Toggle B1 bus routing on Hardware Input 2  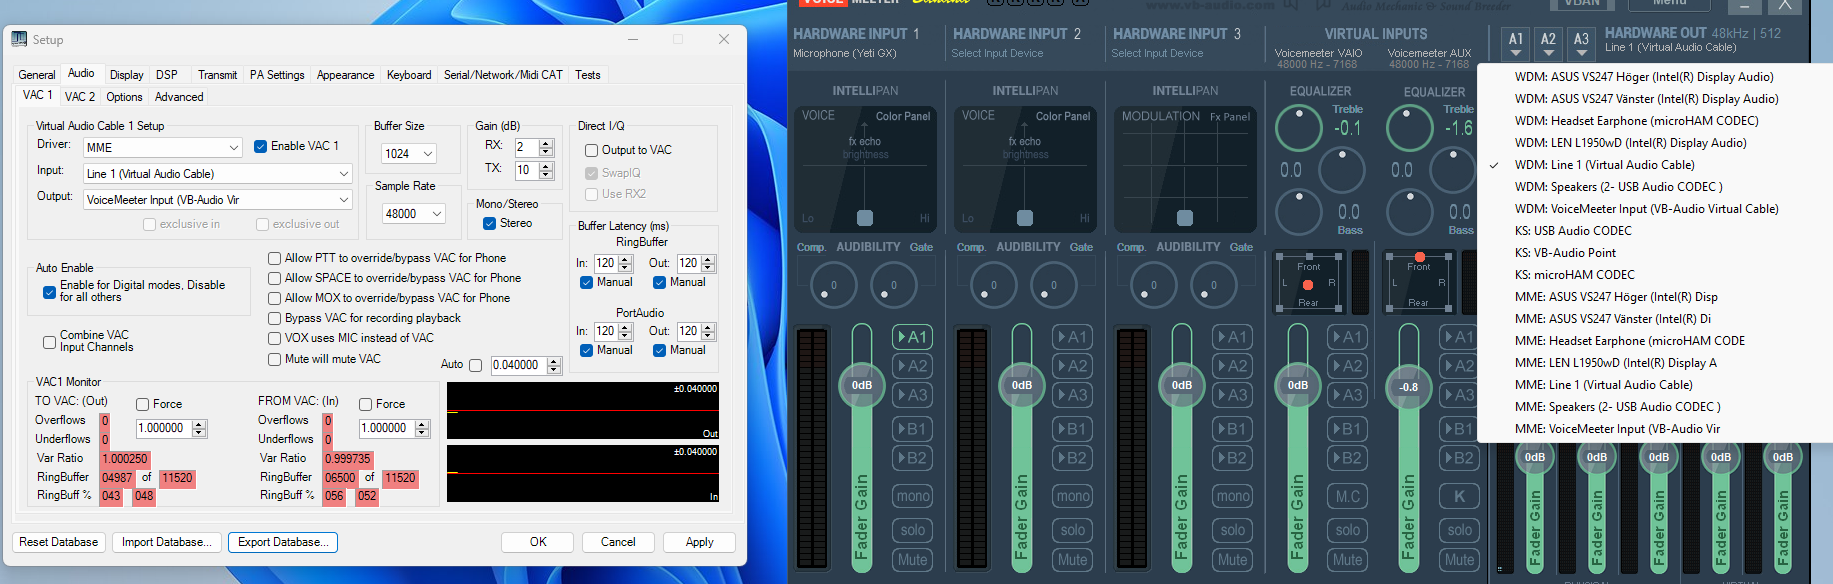pyautogui.click(x=1072, y=429)
